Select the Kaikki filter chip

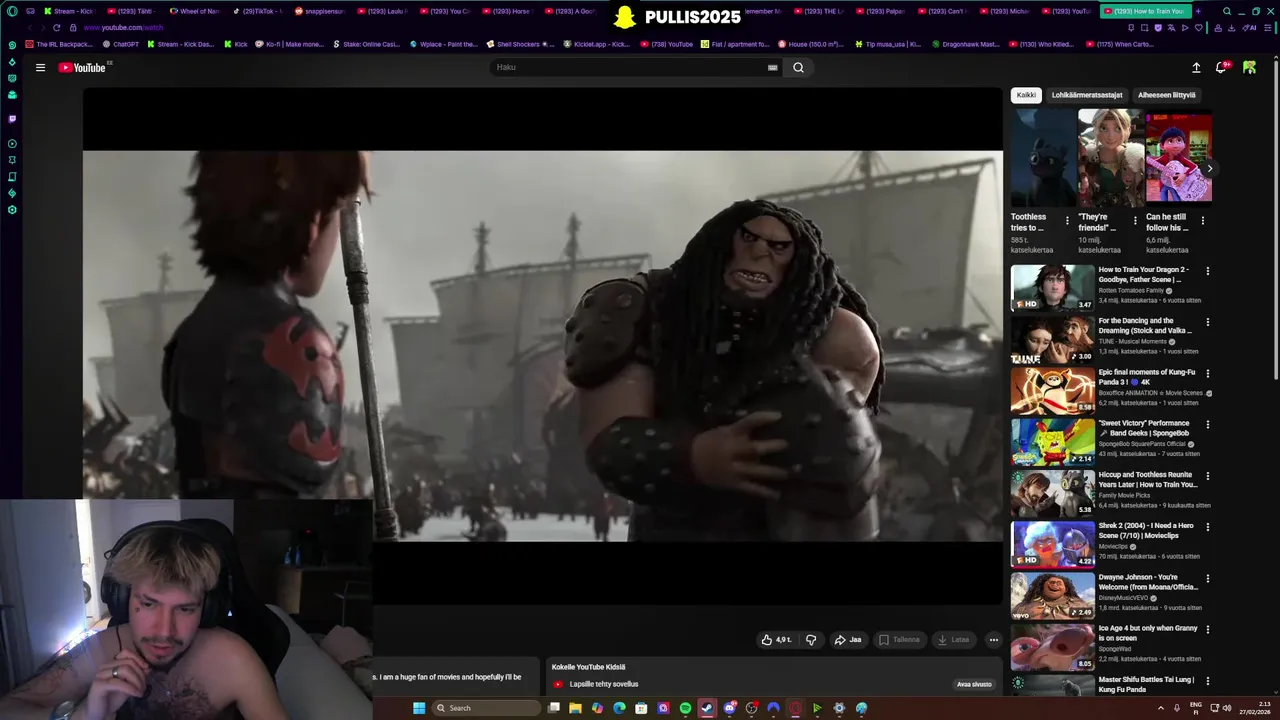(x=1026, y=95)
